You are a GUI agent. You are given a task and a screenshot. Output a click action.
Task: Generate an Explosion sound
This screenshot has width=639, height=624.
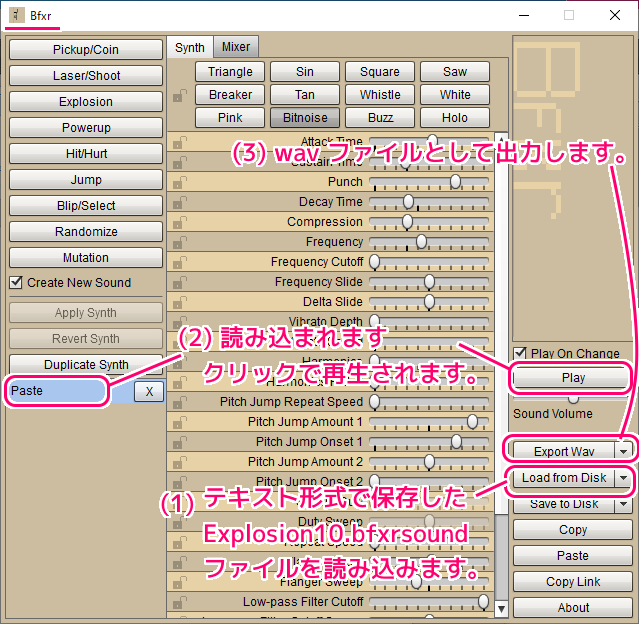point(86,102)
